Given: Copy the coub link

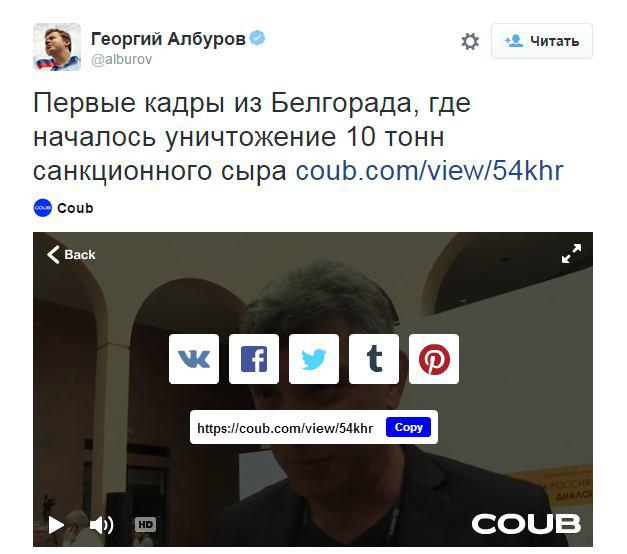Looking at the screenshot, I should click(x=408, y=427).
